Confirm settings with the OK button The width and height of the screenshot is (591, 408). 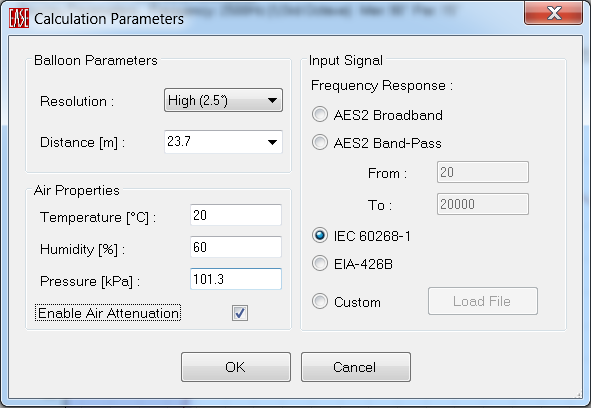tap(236, 367)
